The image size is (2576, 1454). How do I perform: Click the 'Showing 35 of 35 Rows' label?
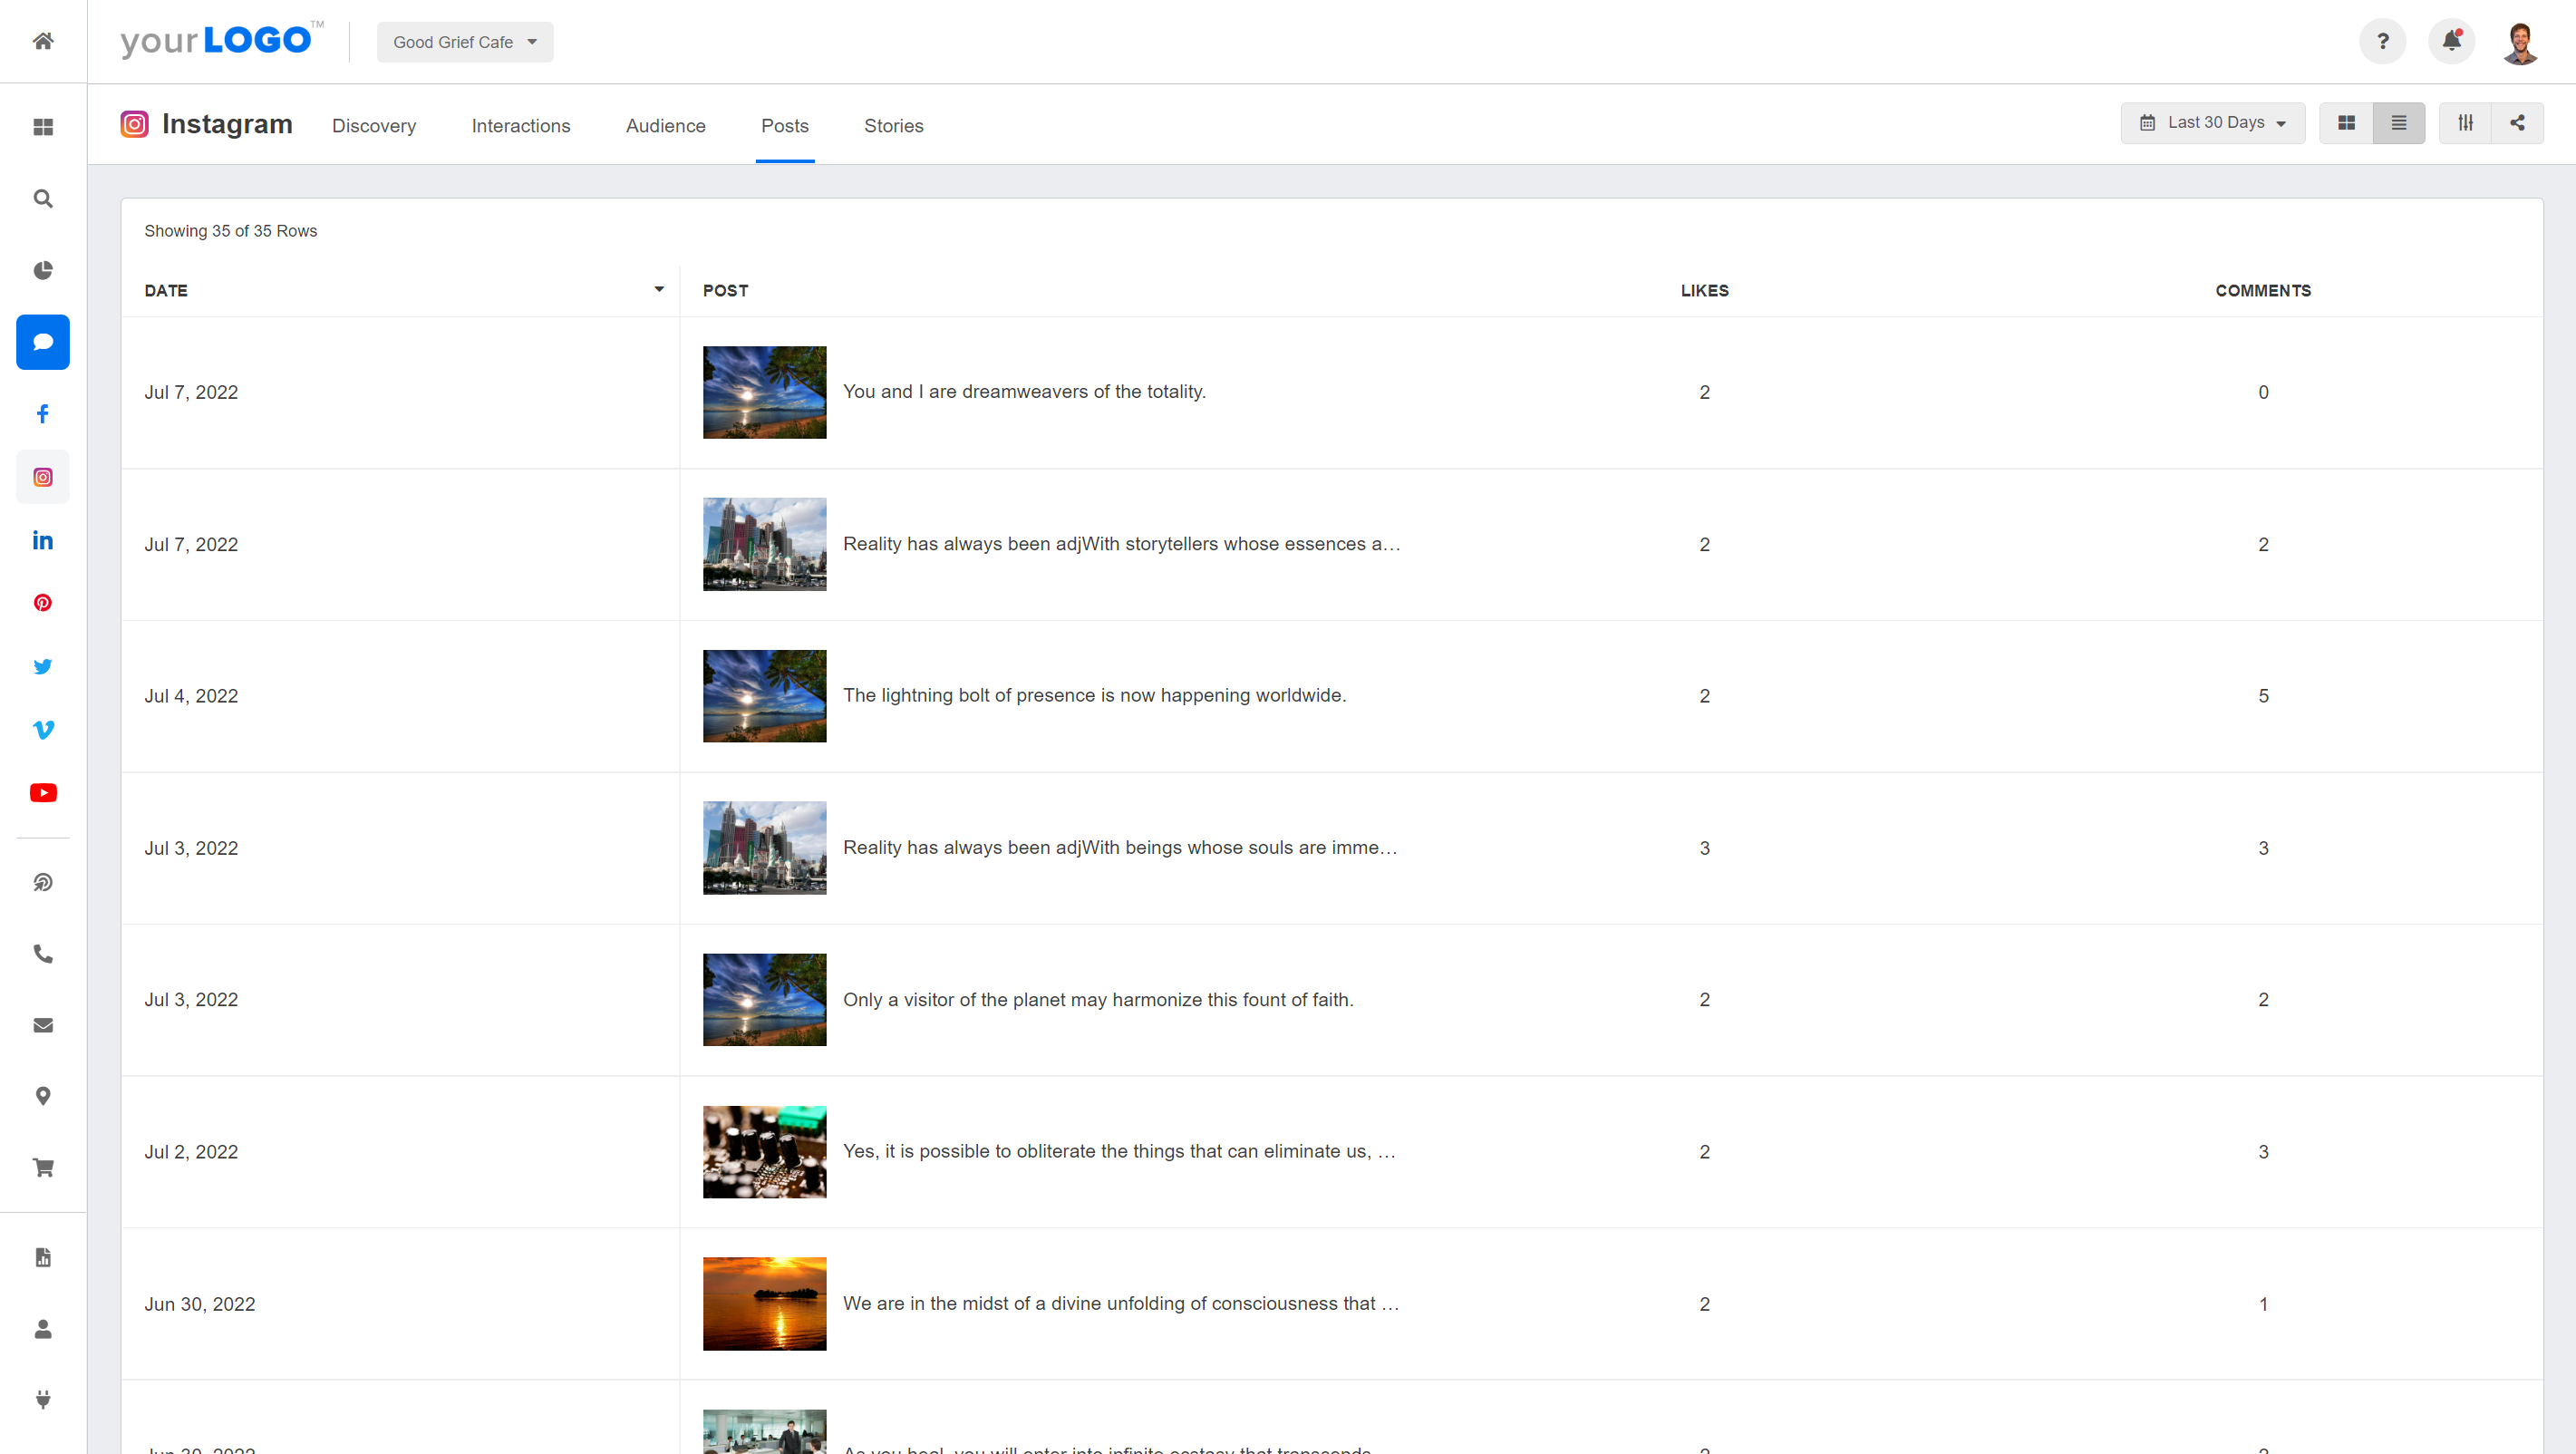coord(230,231)
